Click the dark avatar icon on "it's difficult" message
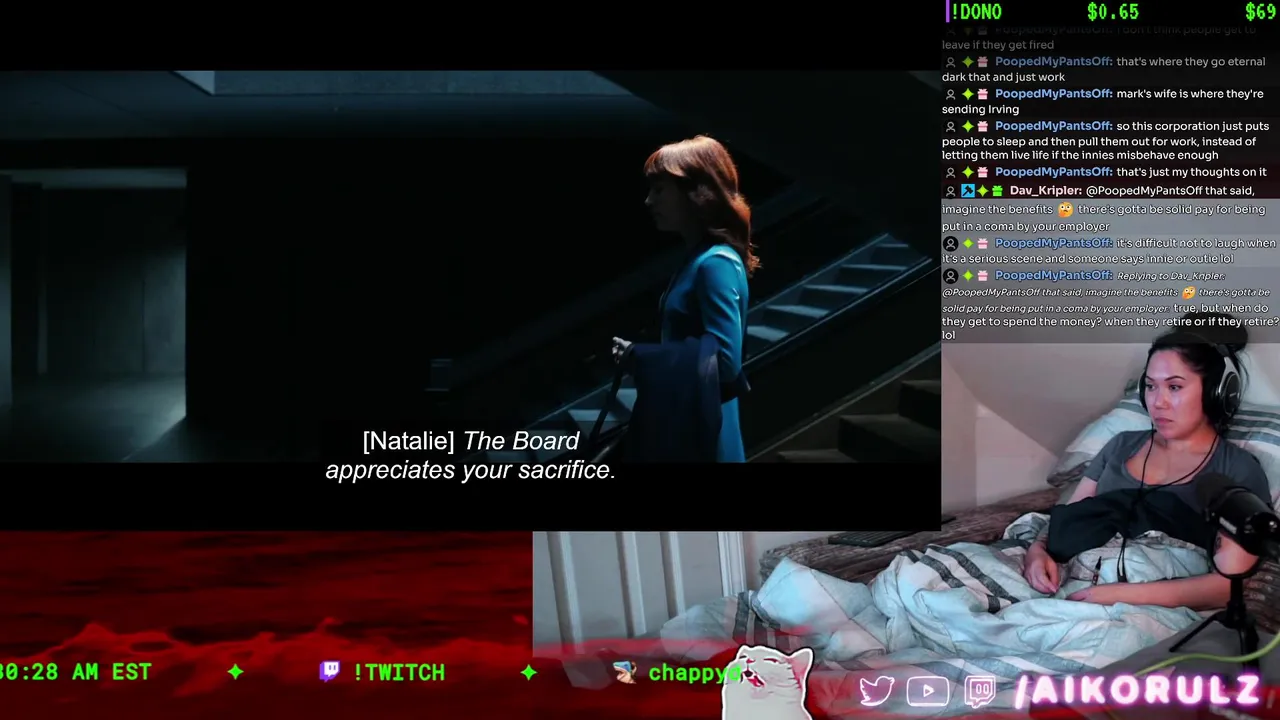 (950, 243)
